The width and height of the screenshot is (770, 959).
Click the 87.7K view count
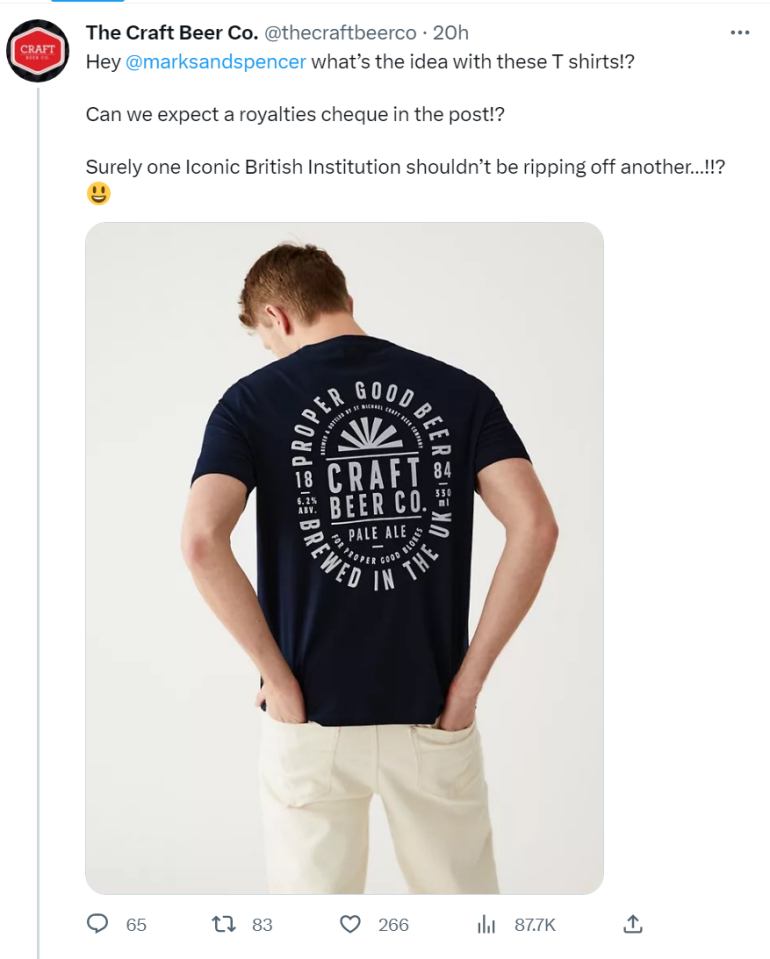tap(535, 925)
